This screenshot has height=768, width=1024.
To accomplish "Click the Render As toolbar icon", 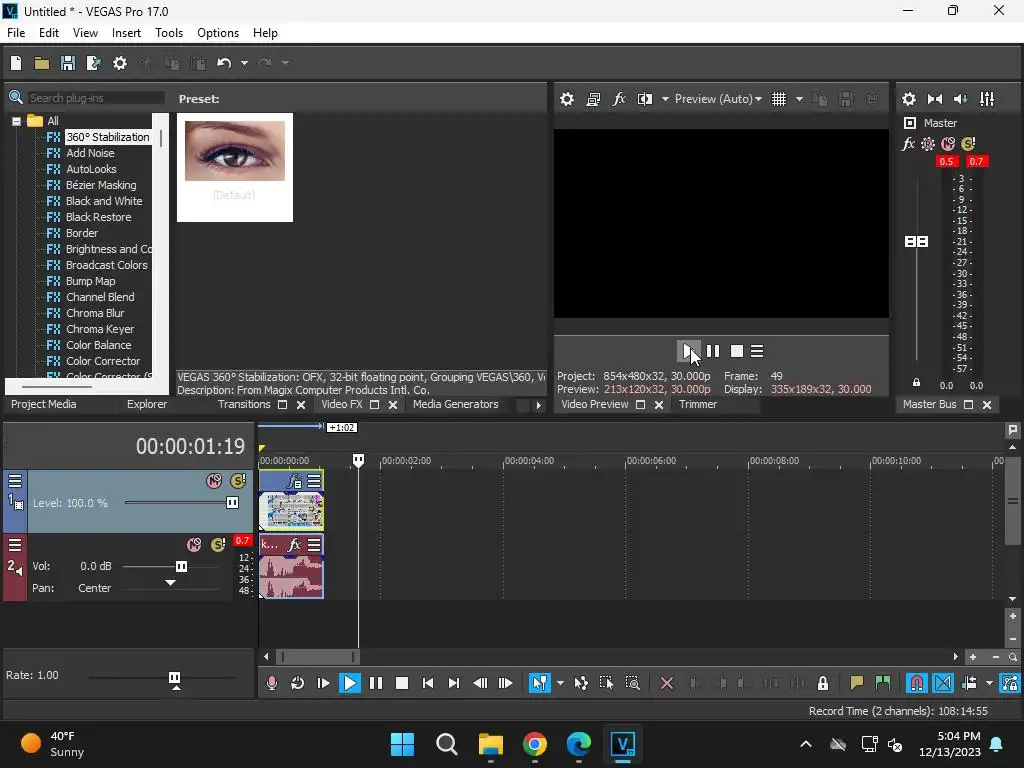I will click(93, 63).
